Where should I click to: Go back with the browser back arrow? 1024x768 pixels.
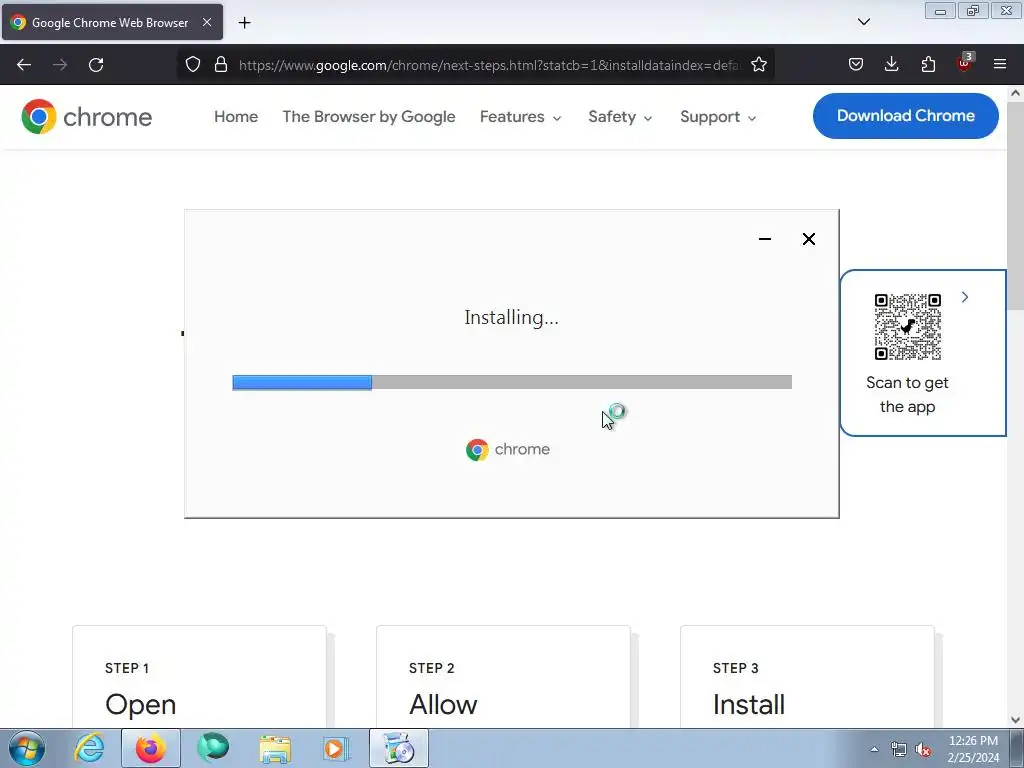click(x=24, y=65)
